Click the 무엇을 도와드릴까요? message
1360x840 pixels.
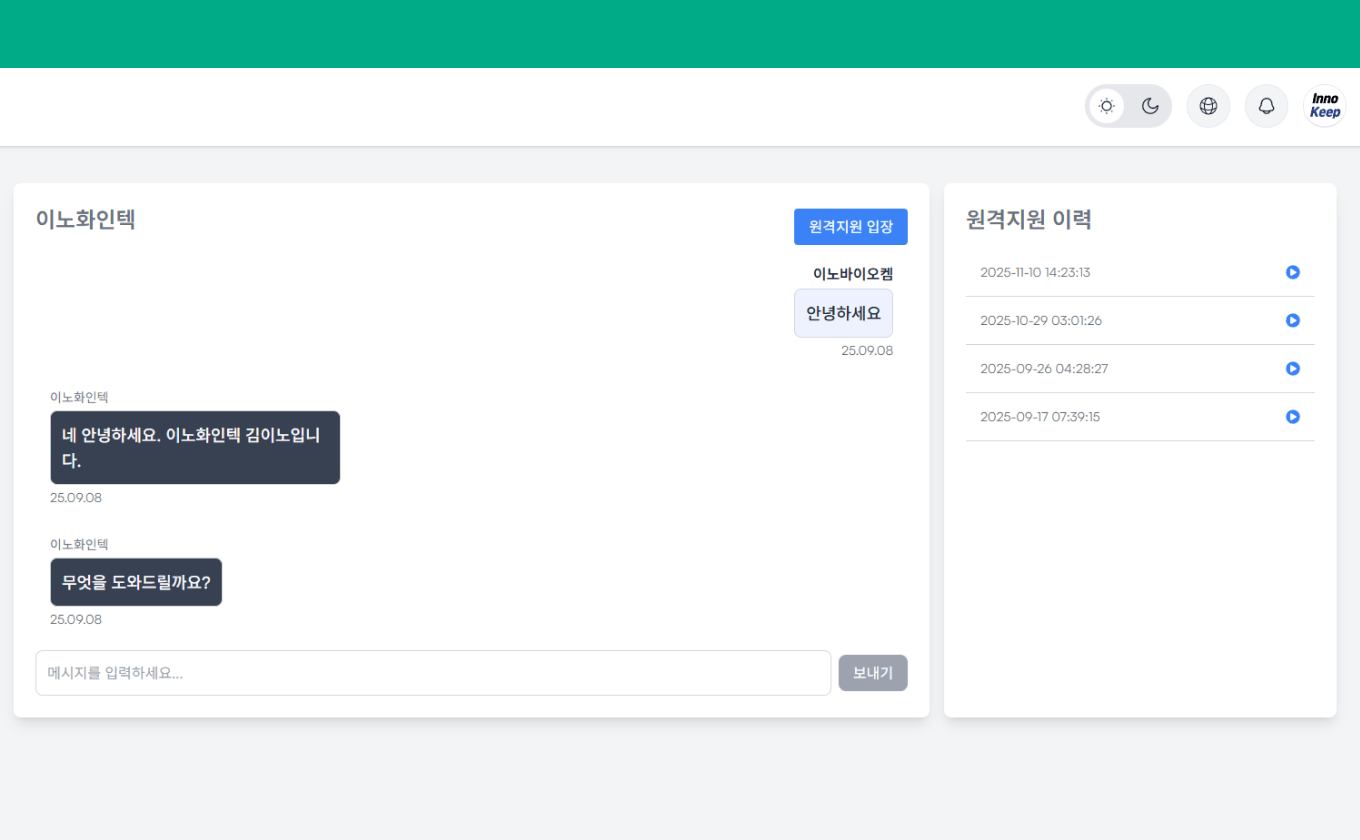(136, 582)
